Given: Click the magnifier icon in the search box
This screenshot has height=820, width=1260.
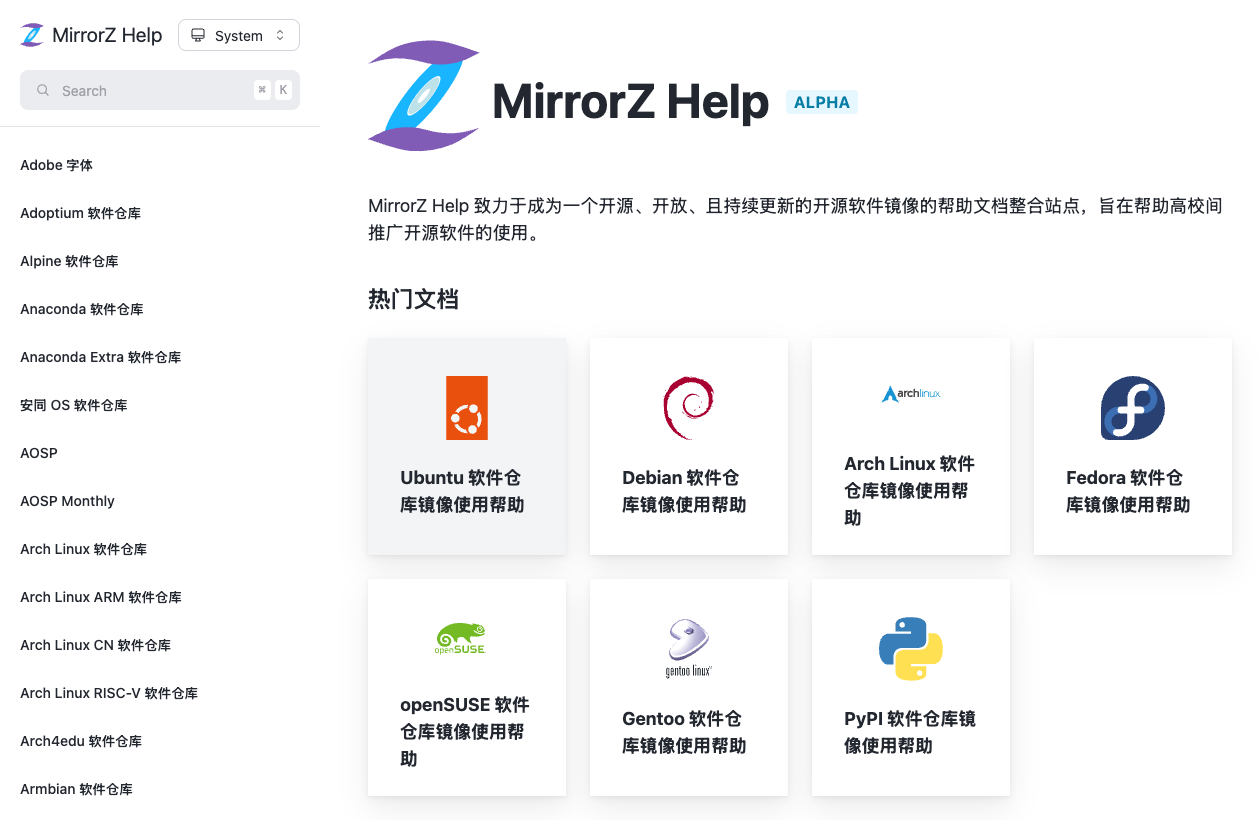Looking at the screenshot, I should coord(43,90).
